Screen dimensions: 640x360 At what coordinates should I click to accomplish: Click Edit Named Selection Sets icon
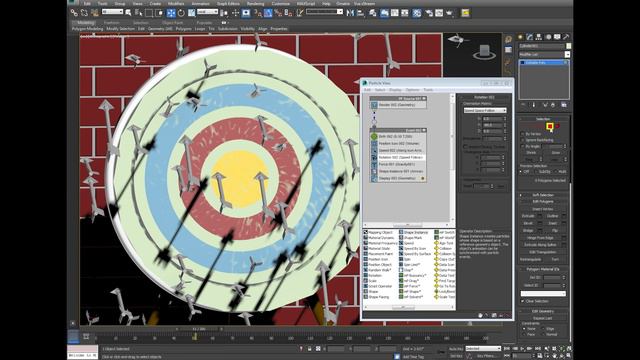pyautogui.click(x=300, y=13)
